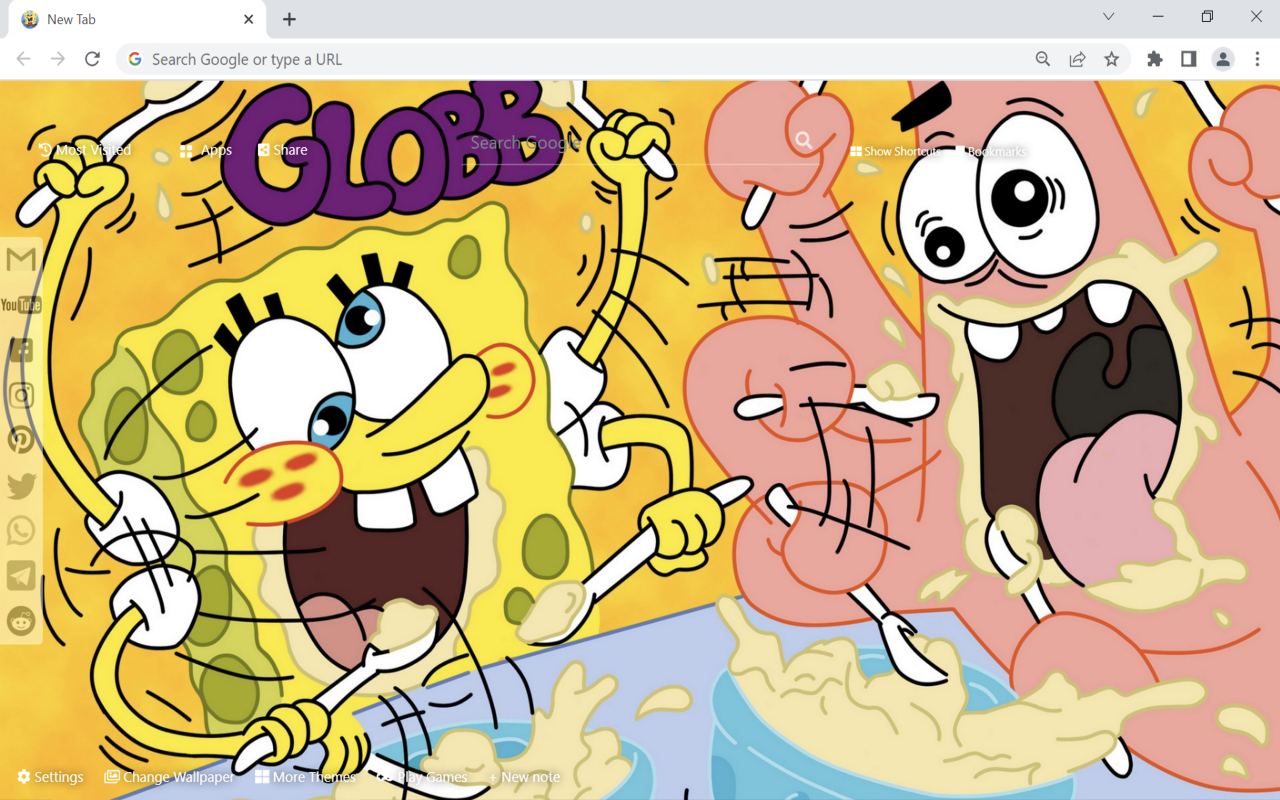Open the Chrome profile avatar
This screenshot has width=1280, height=800.
[1223, 59]
